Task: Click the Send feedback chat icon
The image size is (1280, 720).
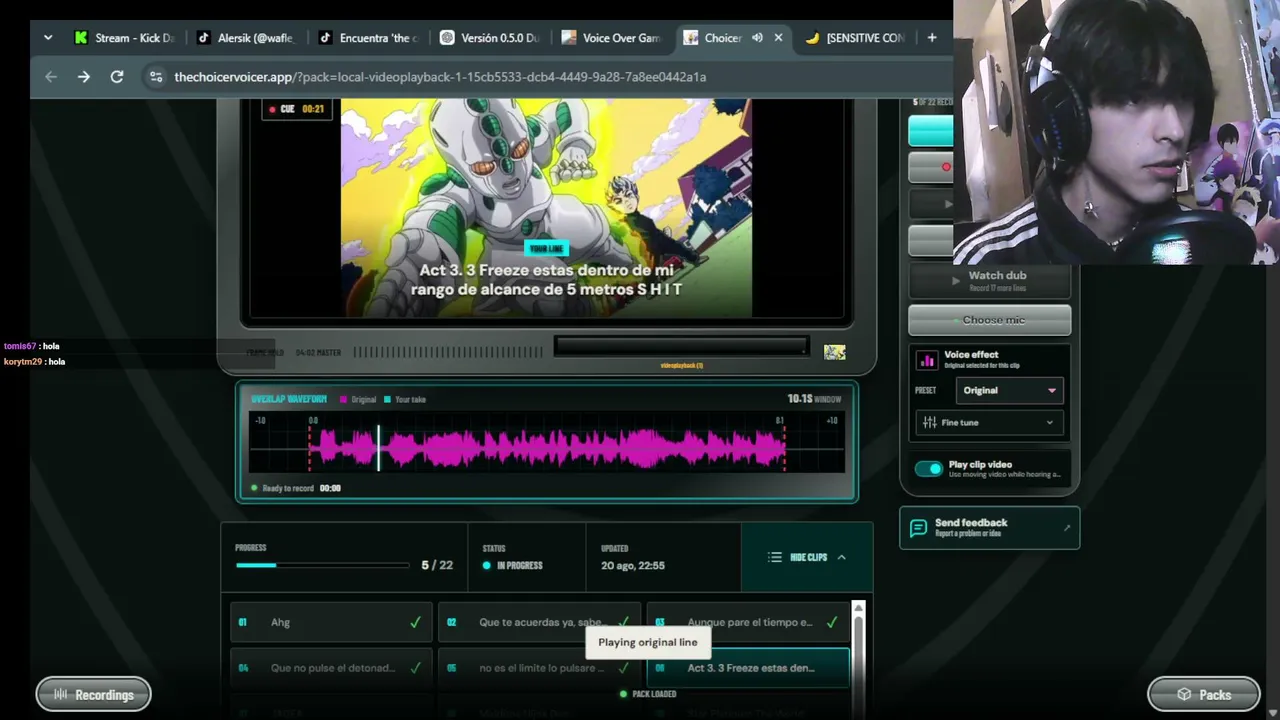Action: click(919, 527)
